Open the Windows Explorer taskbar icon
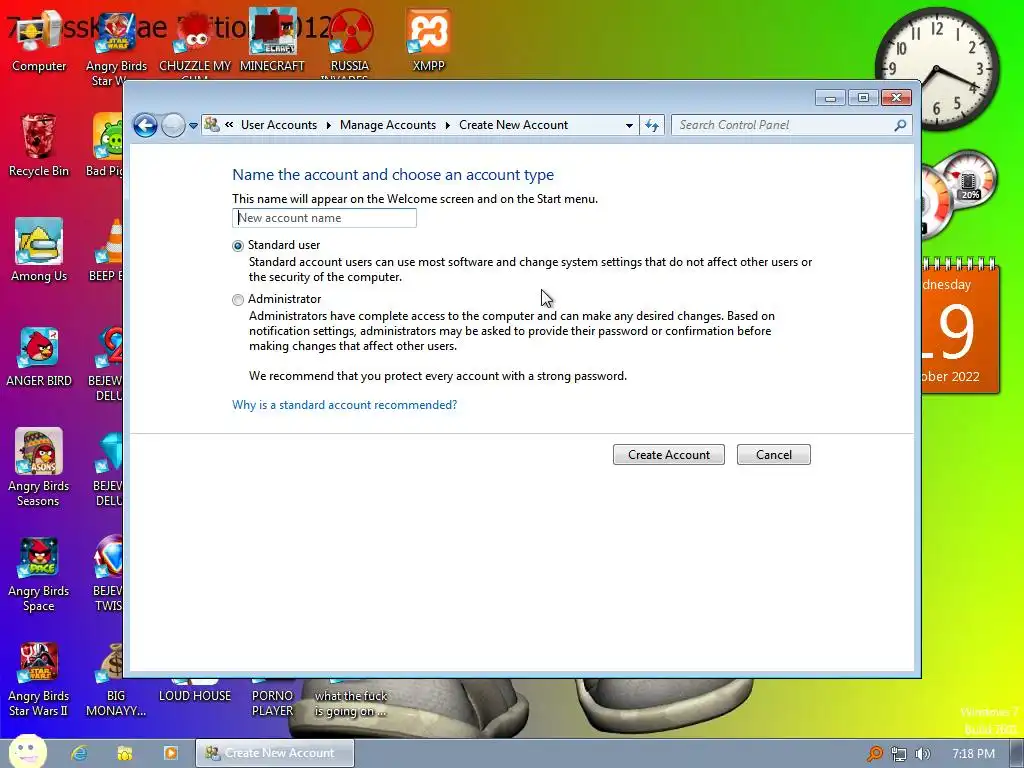The width and height of the screenshot is (1024, 768). pos(125,753)
